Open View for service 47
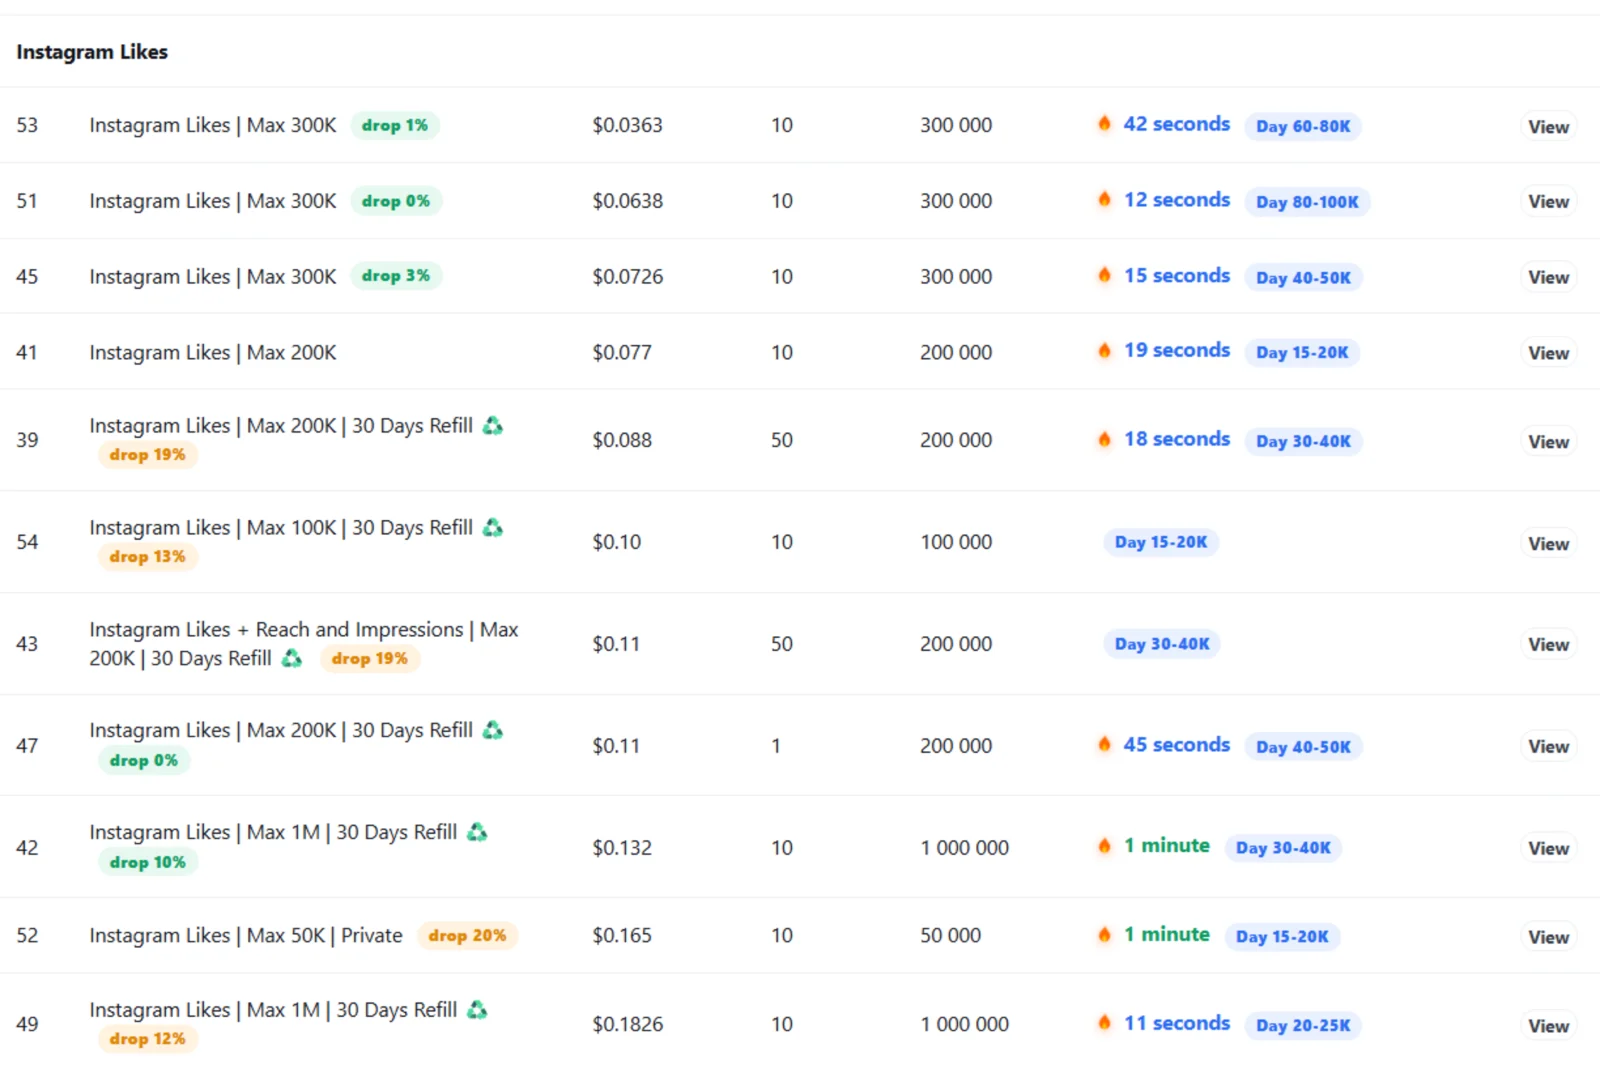The height and width of the screenshot is (1073, 1600). [x=1548, y=746]
